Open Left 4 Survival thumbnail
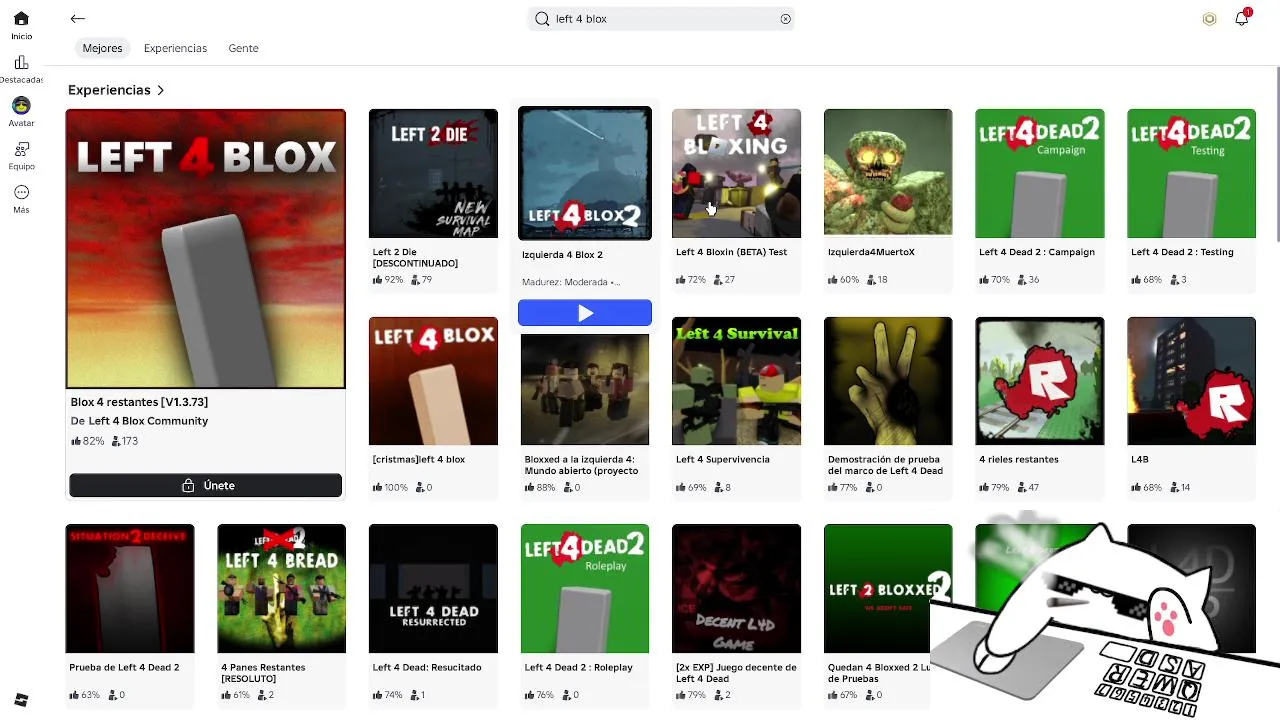 736,381
